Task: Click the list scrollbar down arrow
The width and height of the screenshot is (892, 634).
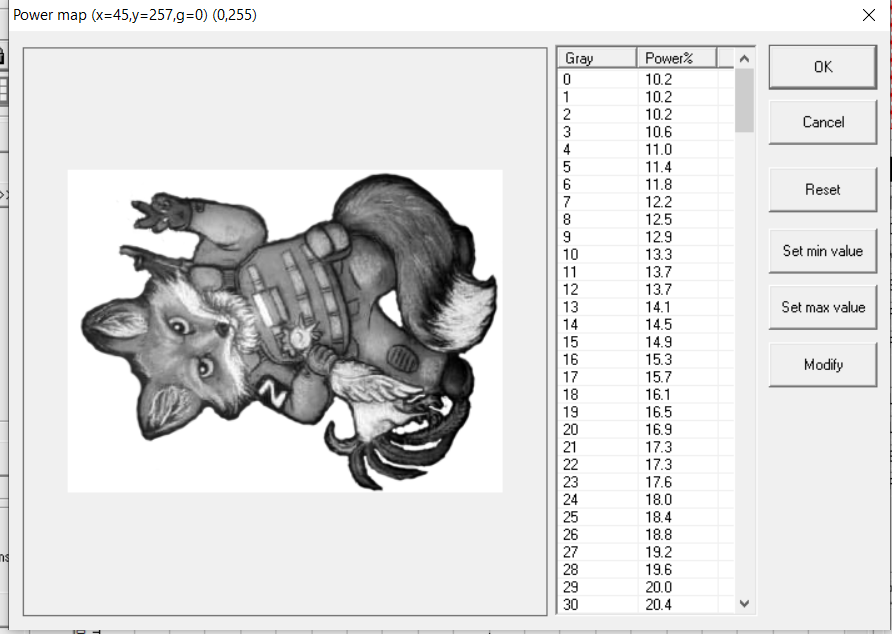Action: pos(744,603)
